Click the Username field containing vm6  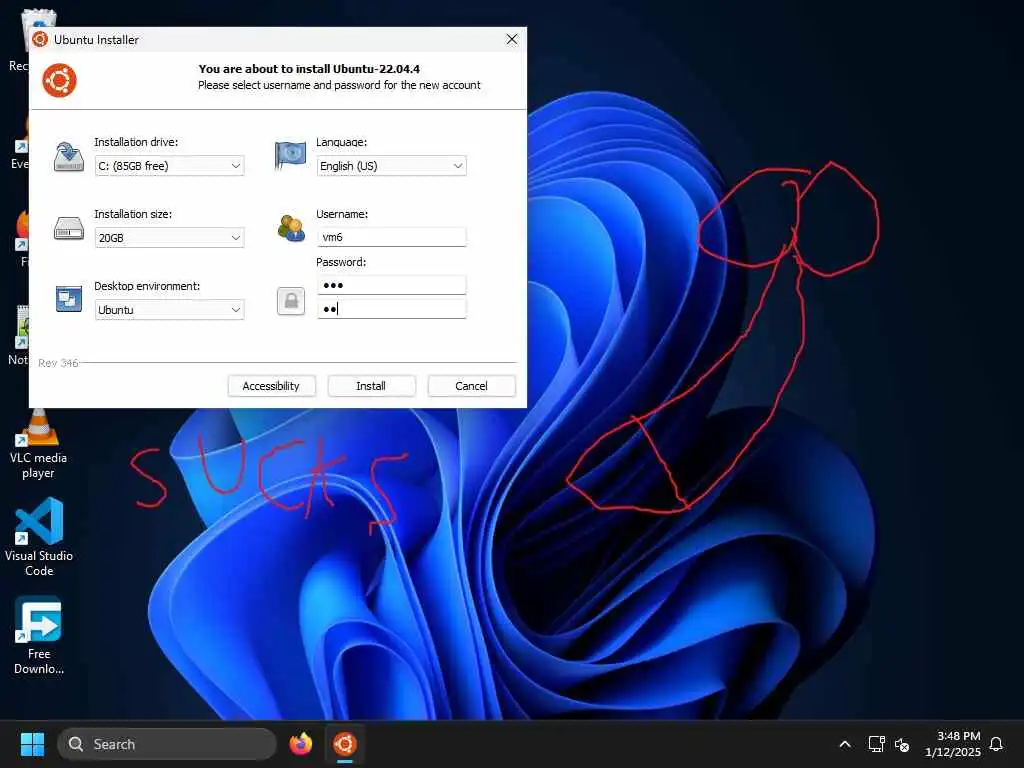(391, 237)
